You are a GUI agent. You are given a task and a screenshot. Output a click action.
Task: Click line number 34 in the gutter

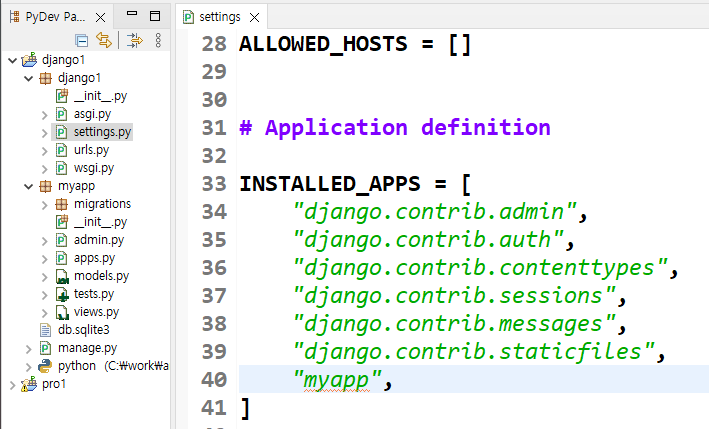[214, 212]
